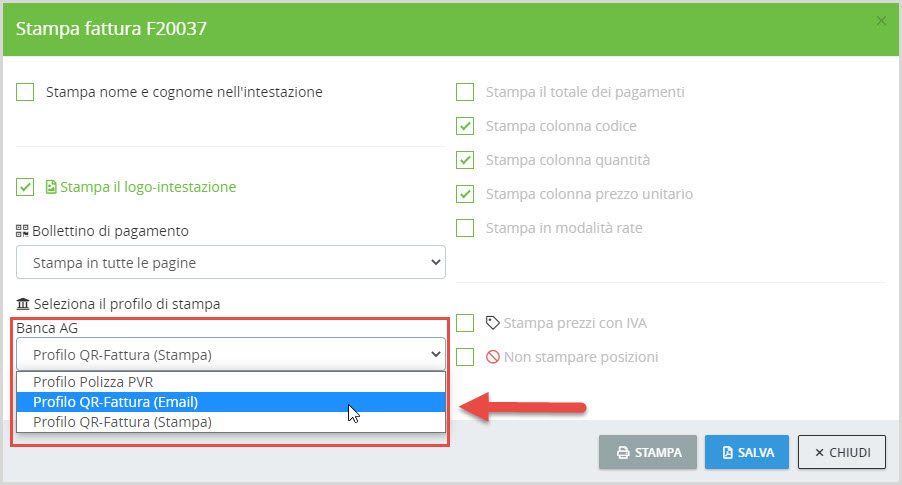The height and width of the screenshot is (485, 902).
Task: Close the dialog with the top-right X
Action: click(x=880, y=21)
